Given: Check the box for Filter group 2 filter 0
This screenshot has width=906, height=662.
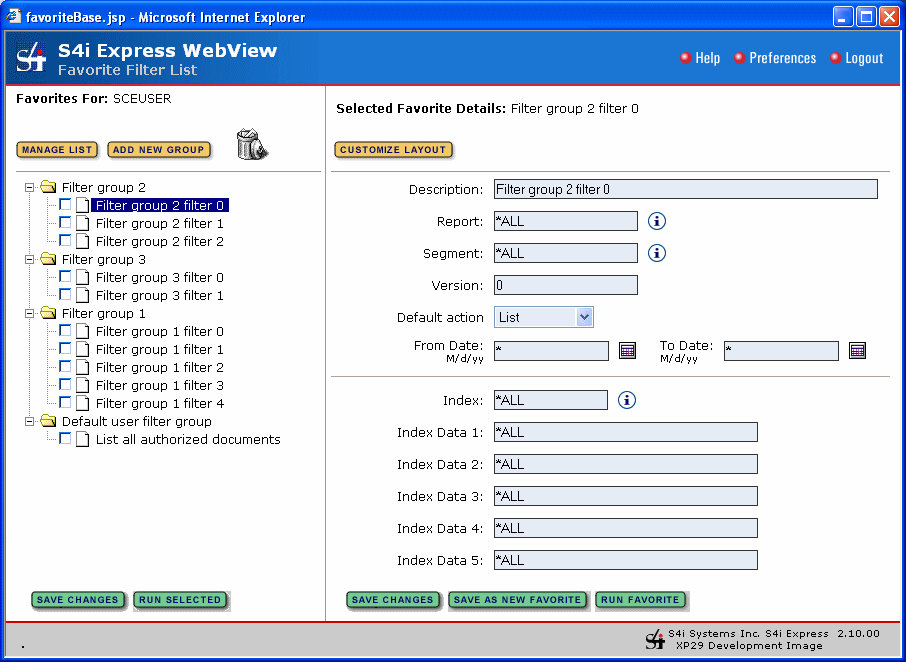Looking at the screenshot, I should (65, 204).
